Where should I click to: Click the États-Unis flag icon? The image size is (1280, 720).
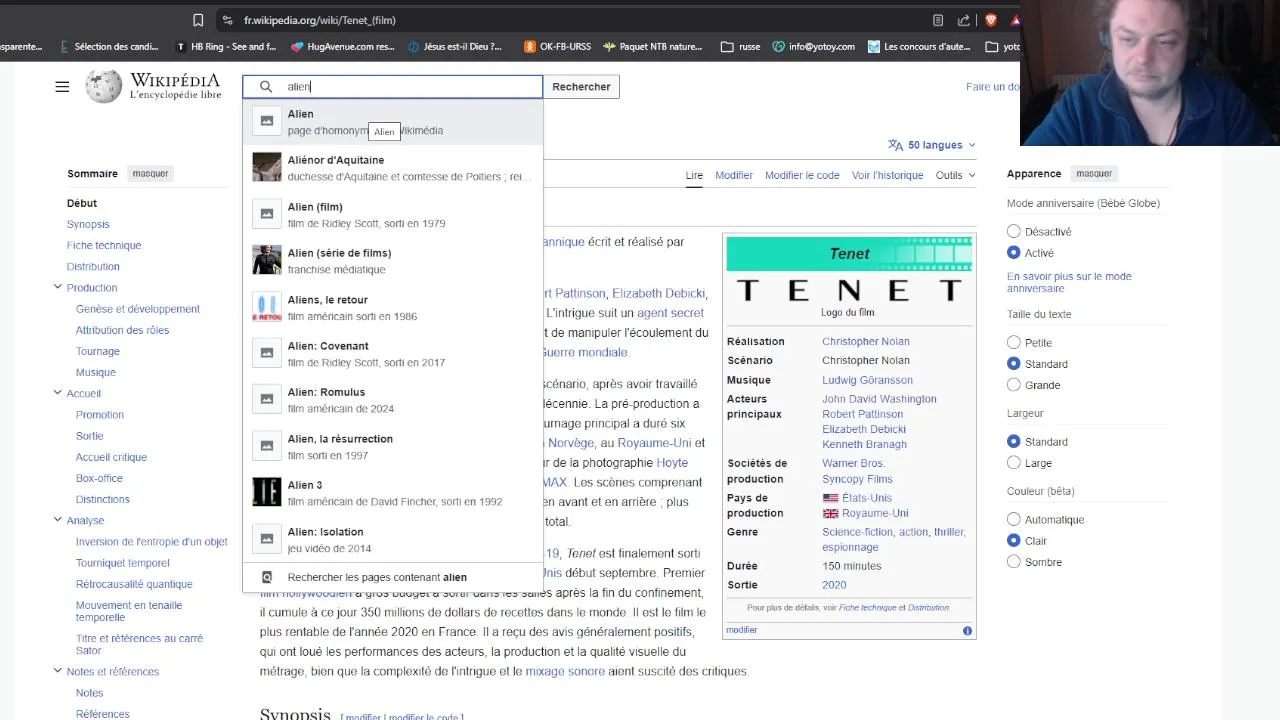pyautogui.click(x=830, y=498)
